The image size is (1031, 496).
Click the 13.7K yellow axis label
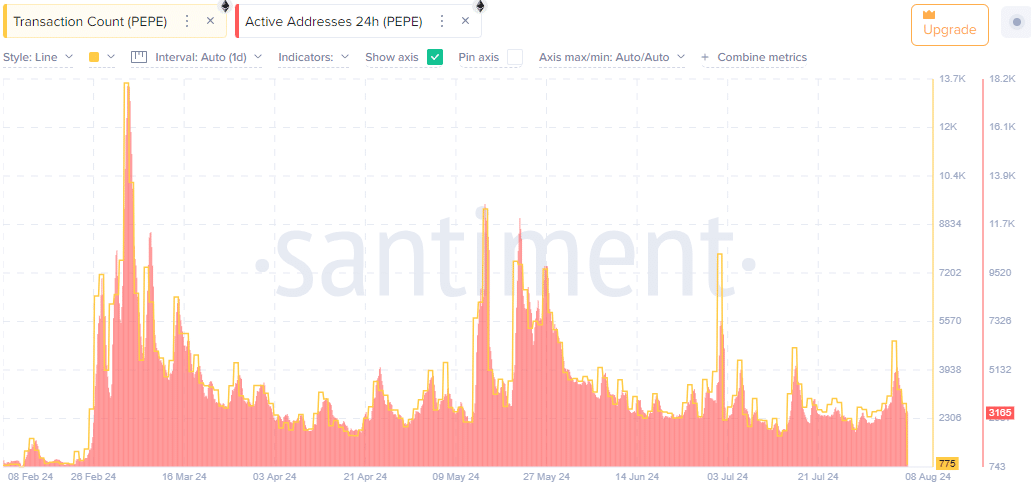[x=952, y=78]
